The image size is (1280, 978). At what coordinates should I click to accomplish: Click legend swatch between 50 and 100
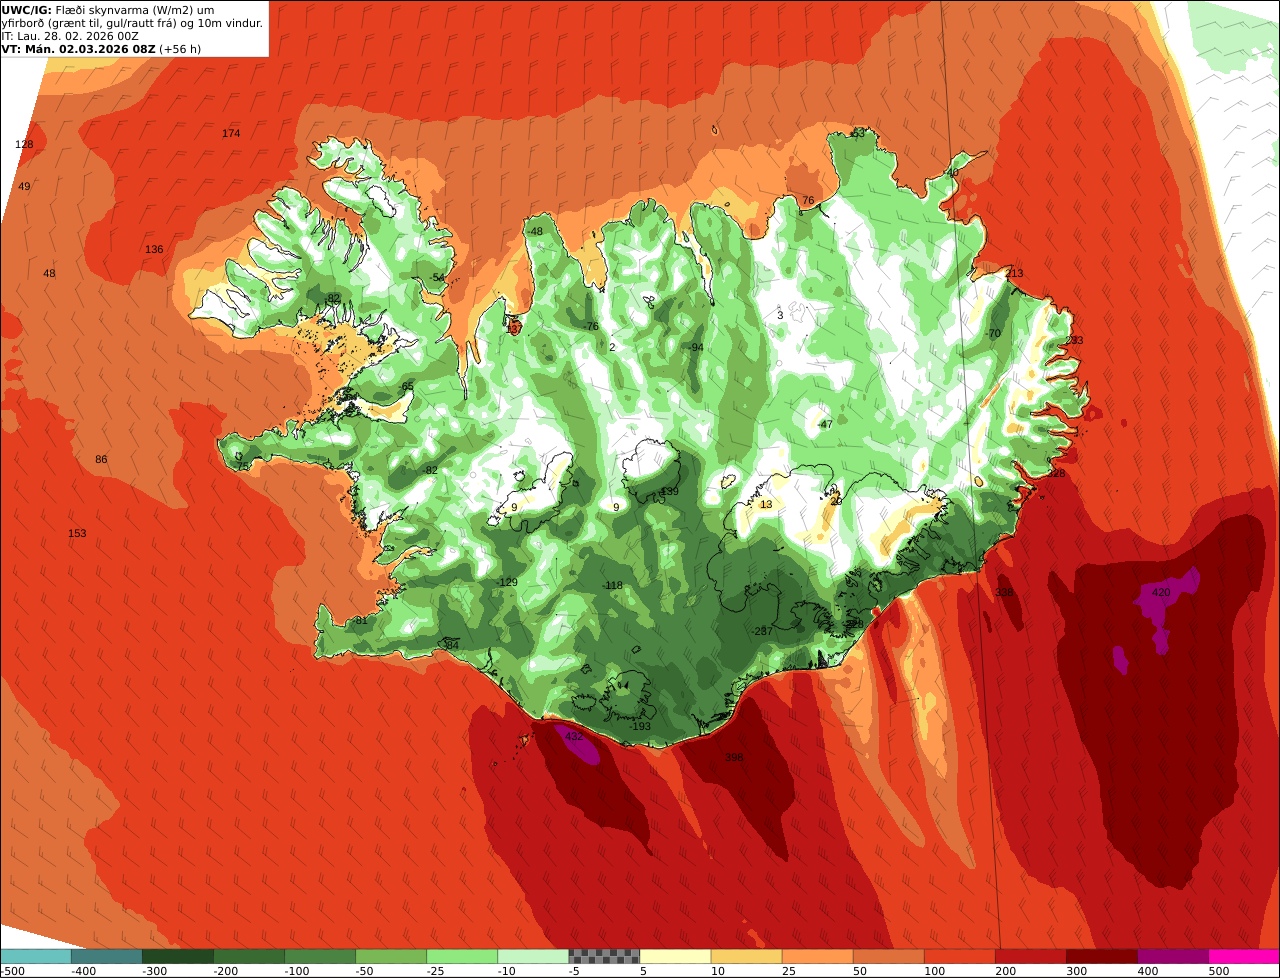point(888,956)
